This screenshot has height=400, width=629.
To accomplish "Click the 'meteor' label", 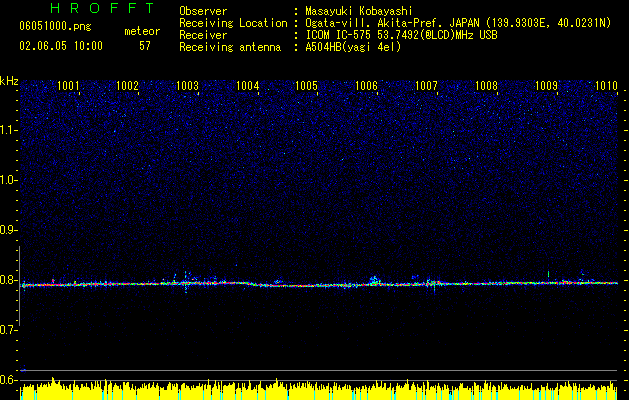I will click(x=142, y=31).
